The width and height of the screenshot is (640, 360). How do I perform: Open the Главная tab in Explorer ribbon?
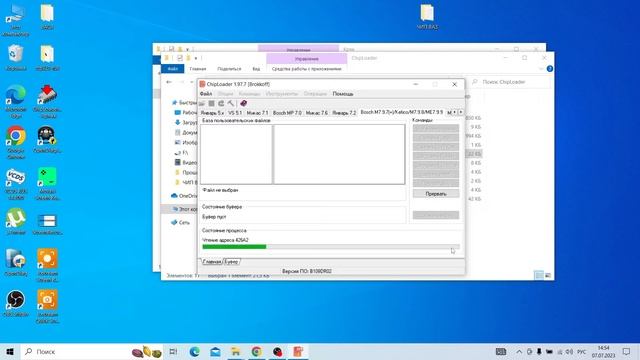[x=198, y=69]
